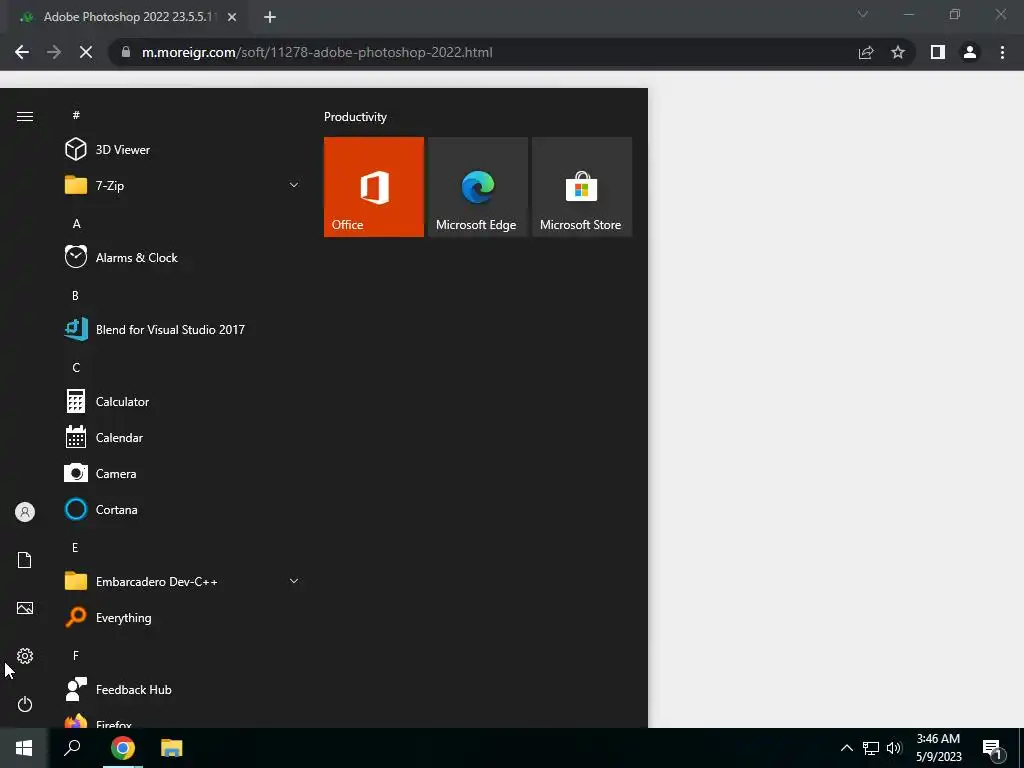Open File Explorer from taskbar

point(172,748)
